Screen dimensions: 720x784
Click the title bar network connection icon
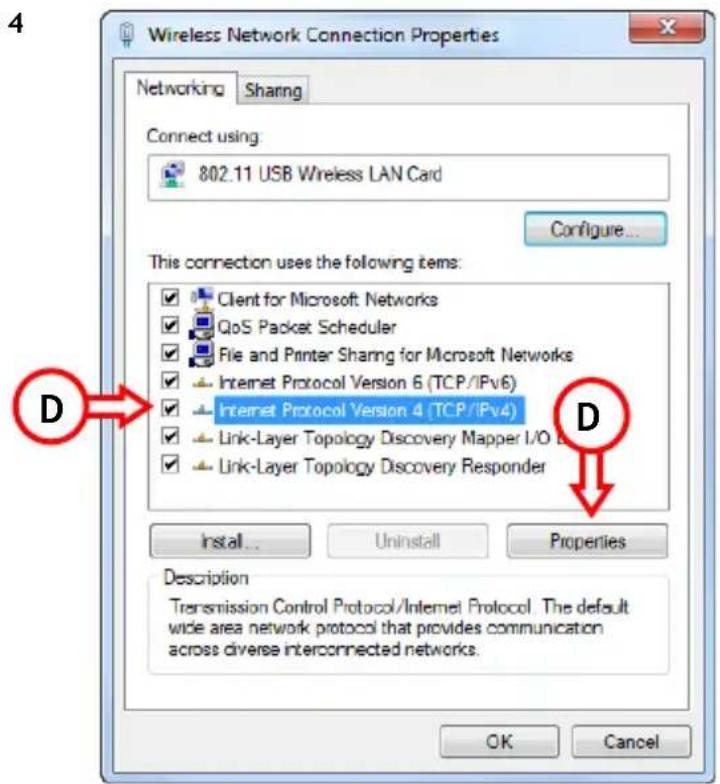[x=126, y=35]
